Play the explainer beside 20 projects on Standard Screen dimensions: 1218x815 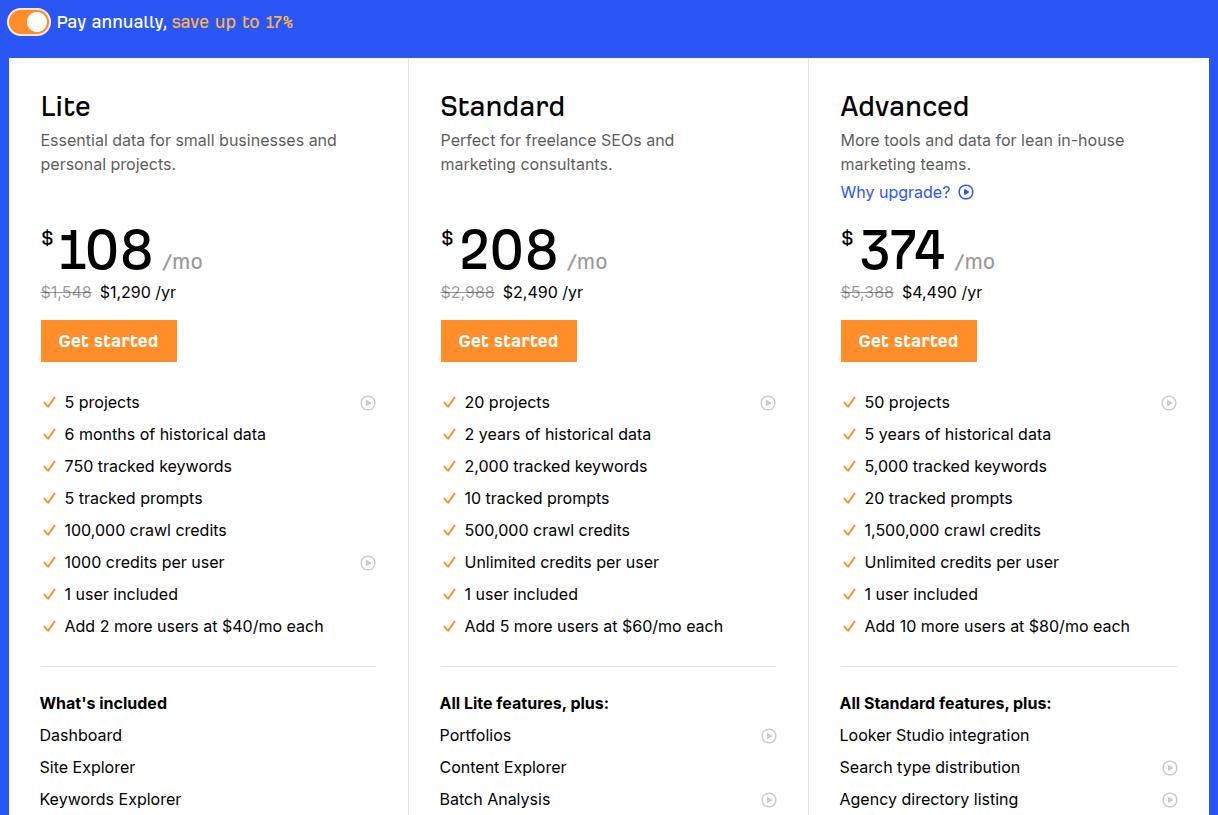pyautogui.click(x=768, y=402)
